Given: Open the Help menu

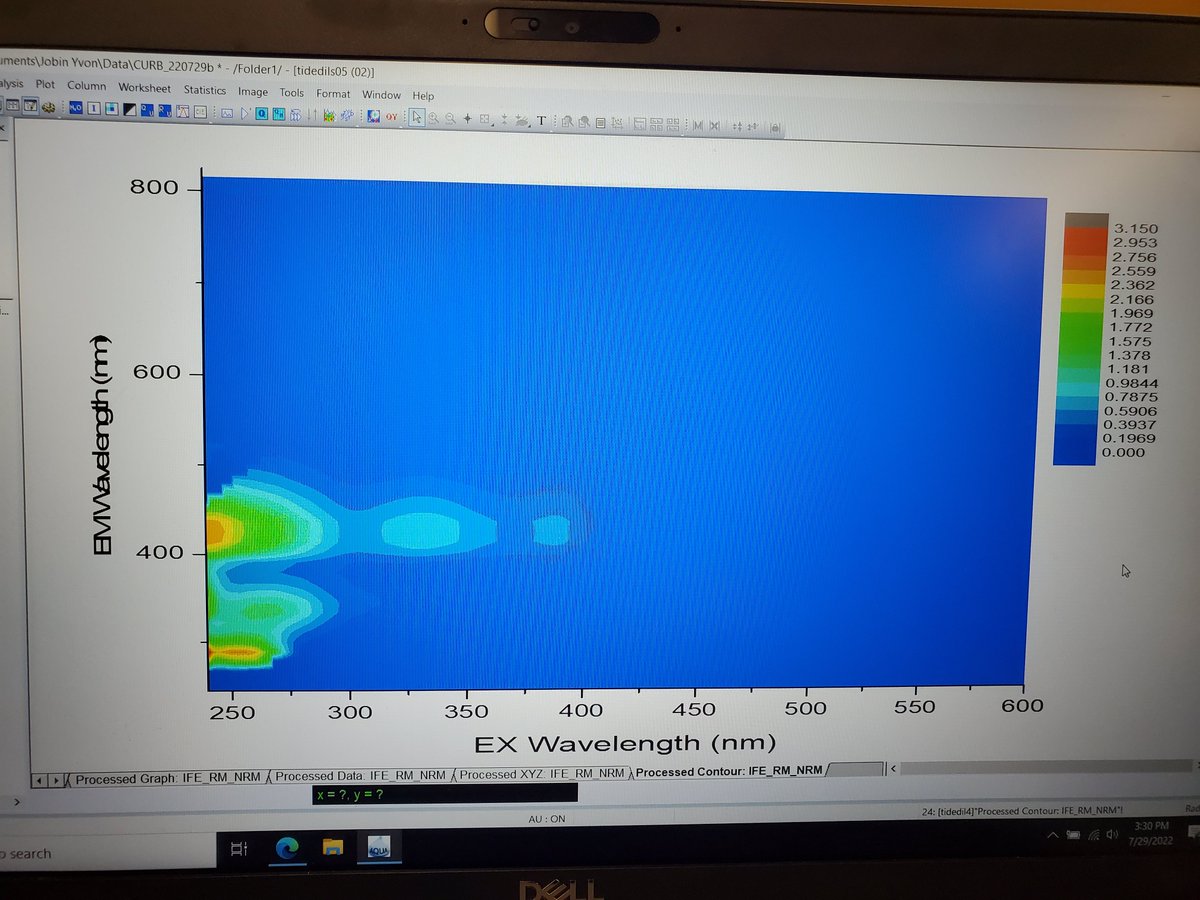Looking at the screenshot, I should [423, 96].
